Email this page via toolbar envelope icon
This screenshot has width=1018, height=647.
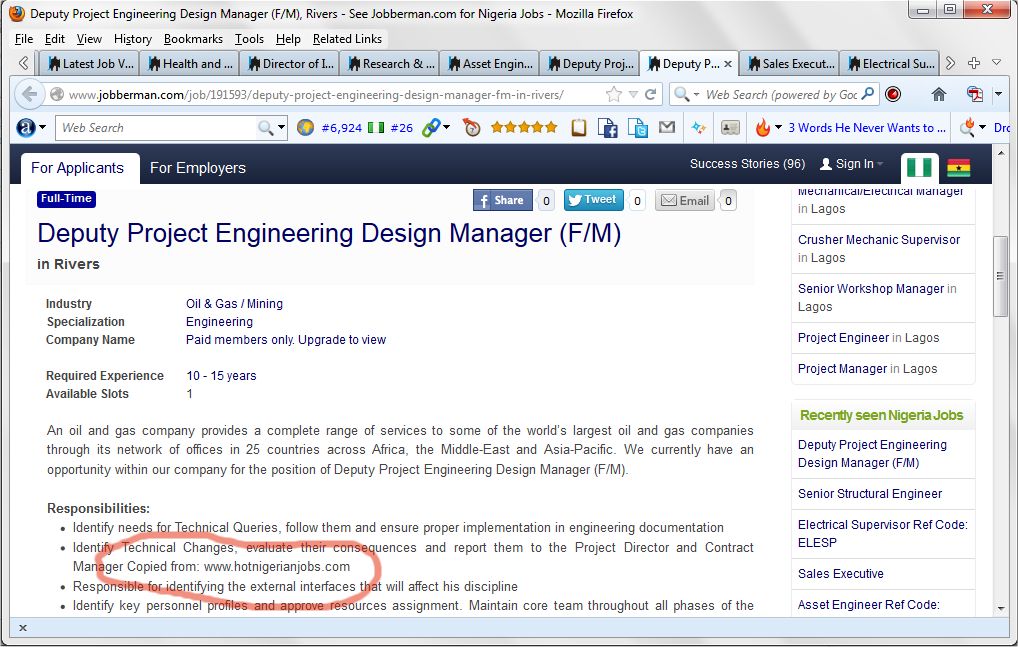pyautogui.click(x=667, y=127)
